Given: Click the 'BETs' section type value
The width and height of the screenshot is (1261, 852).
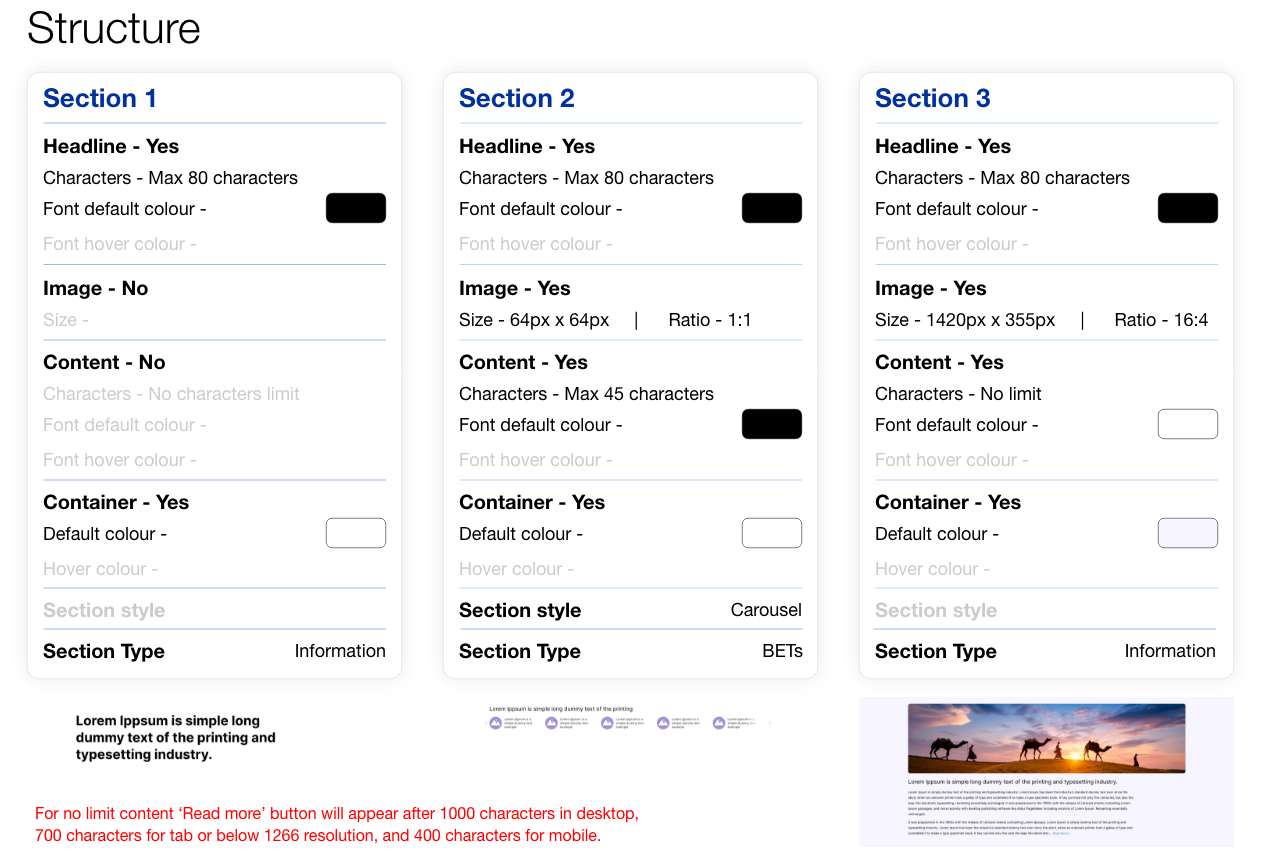Looking at the screenshot, I should tap(782, 651).
